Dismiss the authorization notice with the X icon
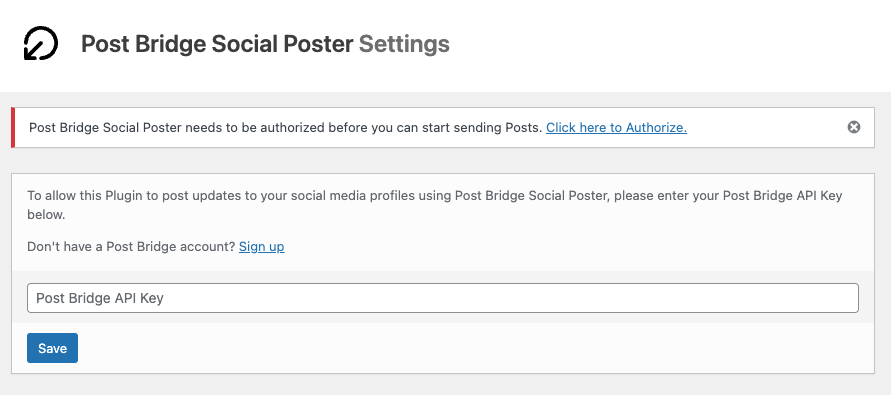This screenshot has height=395, width=891. pyautogui.click(x=853, y=127)
